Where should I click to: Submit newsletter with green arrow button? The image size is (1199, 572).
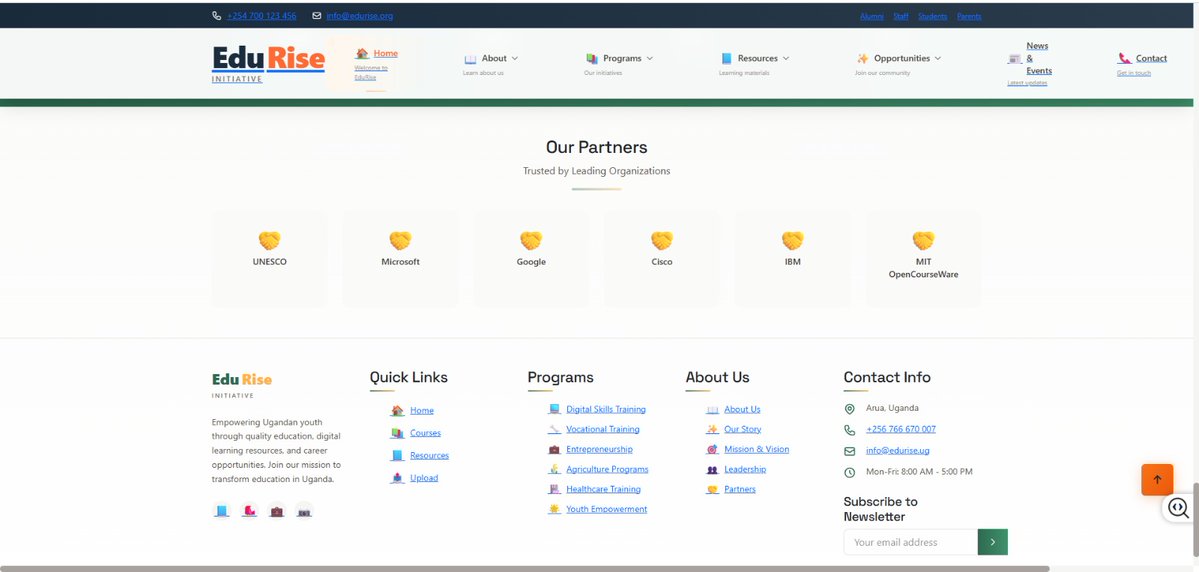tap(993, 542)
